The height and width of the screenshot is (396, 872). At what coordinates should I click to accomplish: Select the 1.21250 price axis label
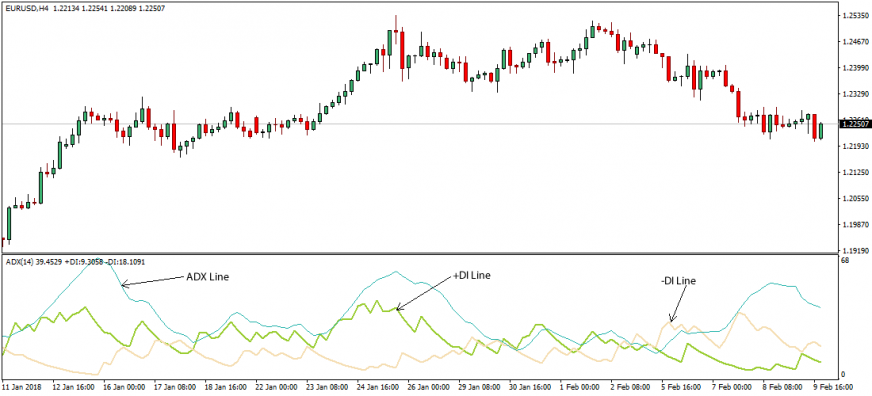(x=857, y=172)
